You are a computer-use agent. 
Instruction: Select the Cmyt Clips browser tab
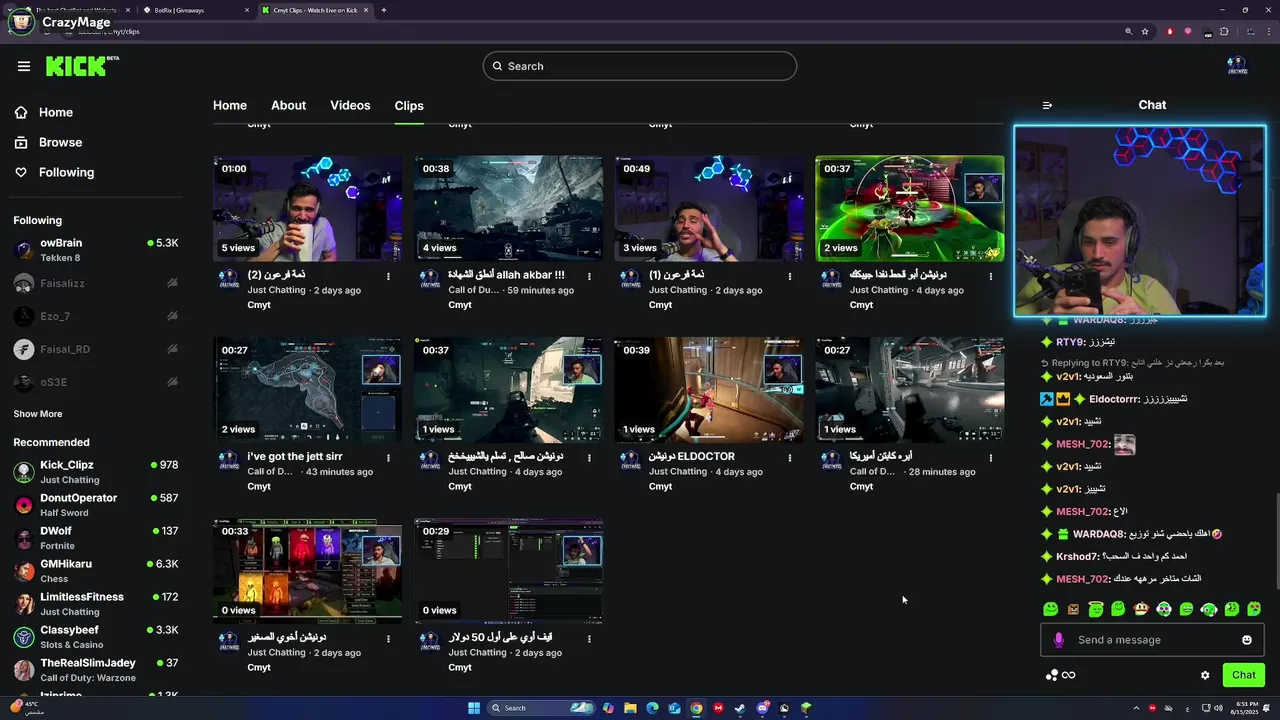pyautogui.click(x=315, y=10)
